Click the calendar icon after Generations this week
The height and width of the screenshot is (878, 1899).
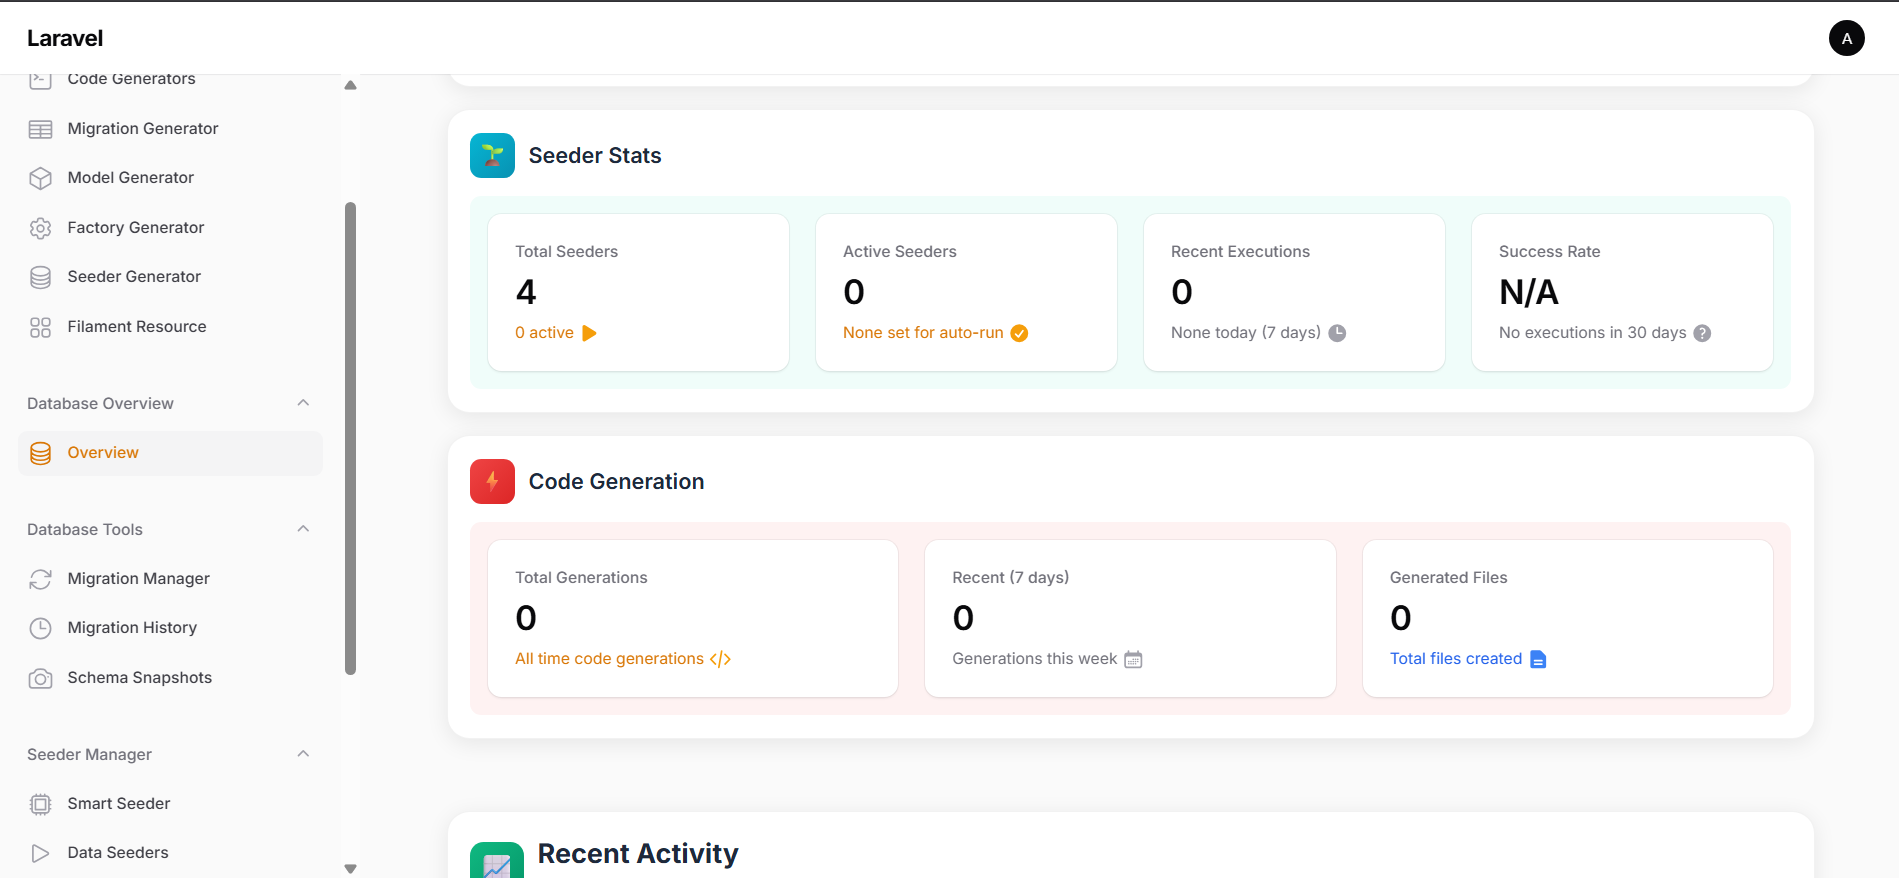1133,659
